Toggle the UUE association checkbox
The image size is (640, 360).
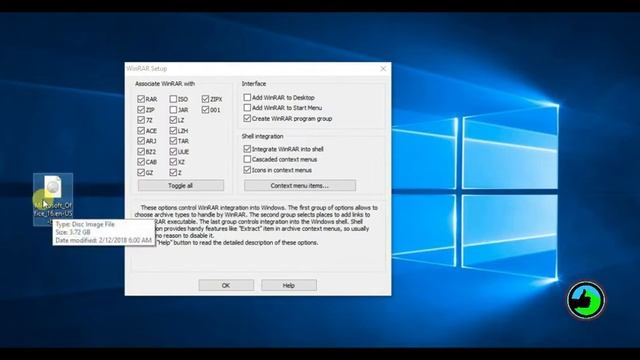pyautogui.click(x=173, y=151)
